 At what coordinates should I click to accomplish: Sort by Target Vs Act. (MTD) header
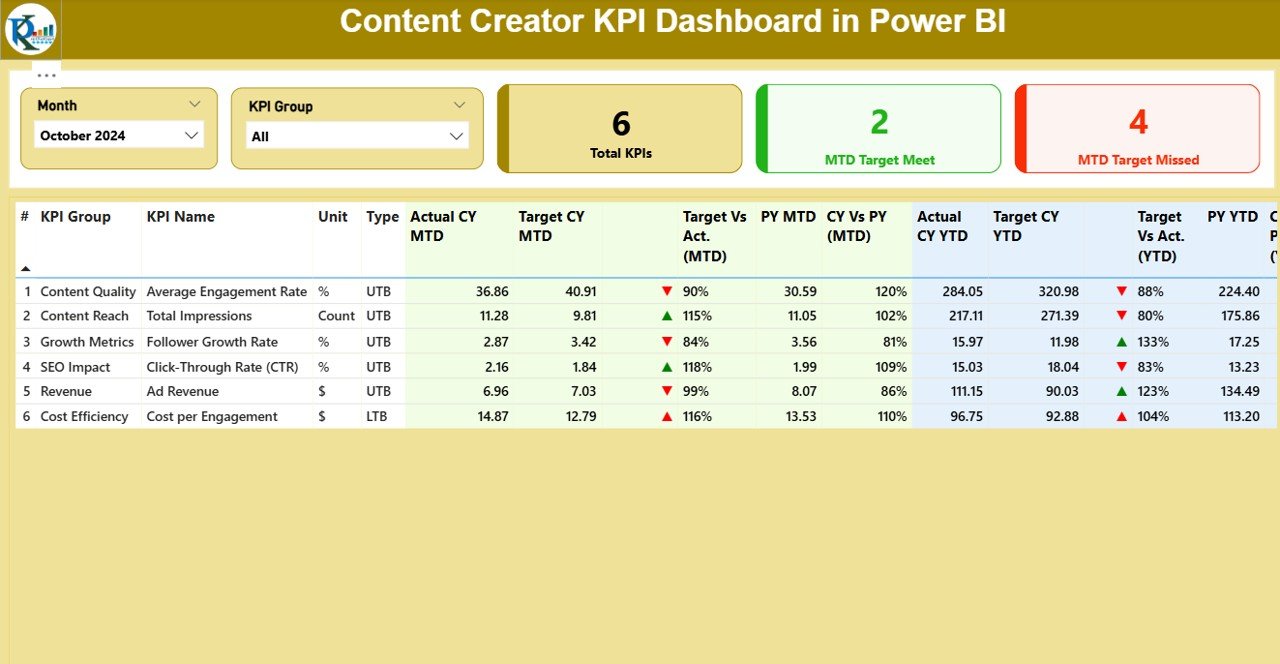[x=714, y=237]
